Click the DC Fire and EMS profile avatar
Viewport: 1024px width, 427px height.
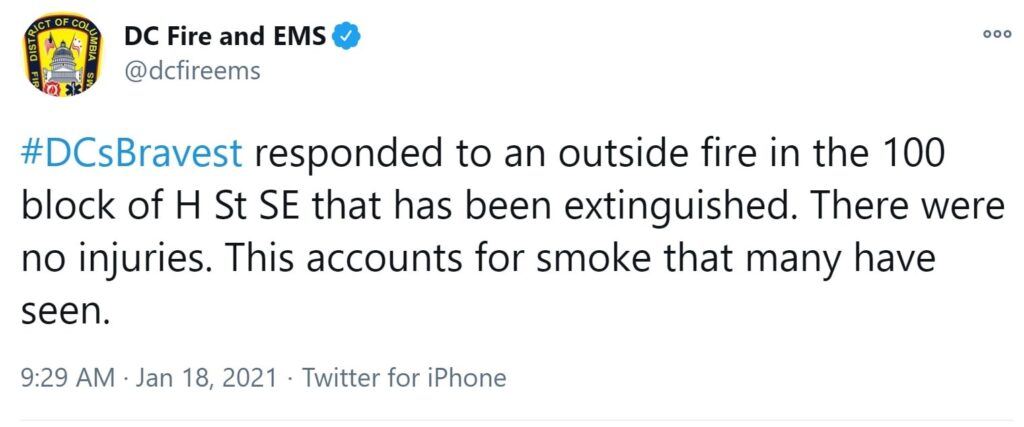tap(64, 55)
